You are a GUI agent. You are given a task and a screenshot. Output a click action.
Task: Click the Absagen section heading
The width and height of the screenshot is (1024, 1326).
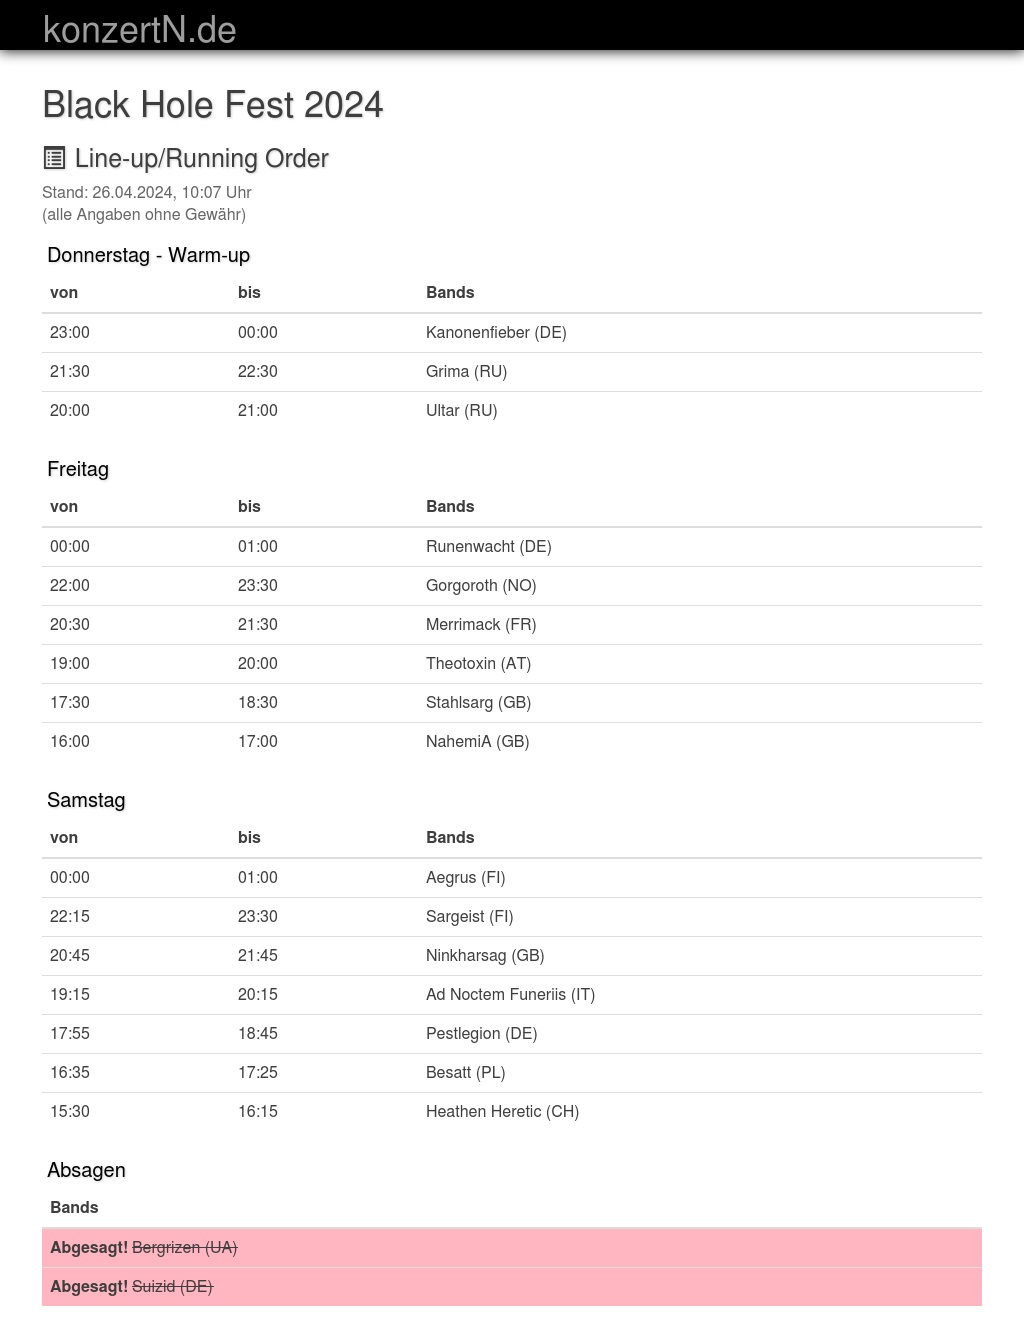[86, 1170]
